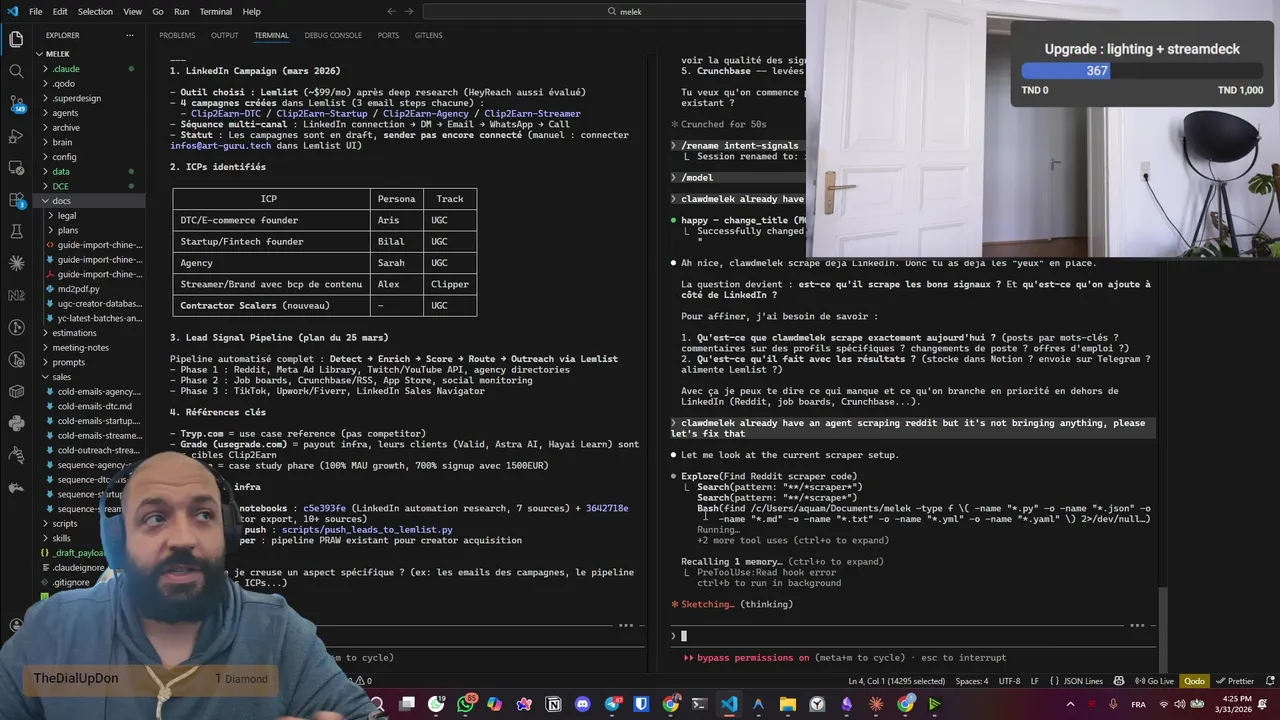This screenshot has width=1280, height=720.
Task: Show hidden system tray icons
Action: coord(1070,704)
